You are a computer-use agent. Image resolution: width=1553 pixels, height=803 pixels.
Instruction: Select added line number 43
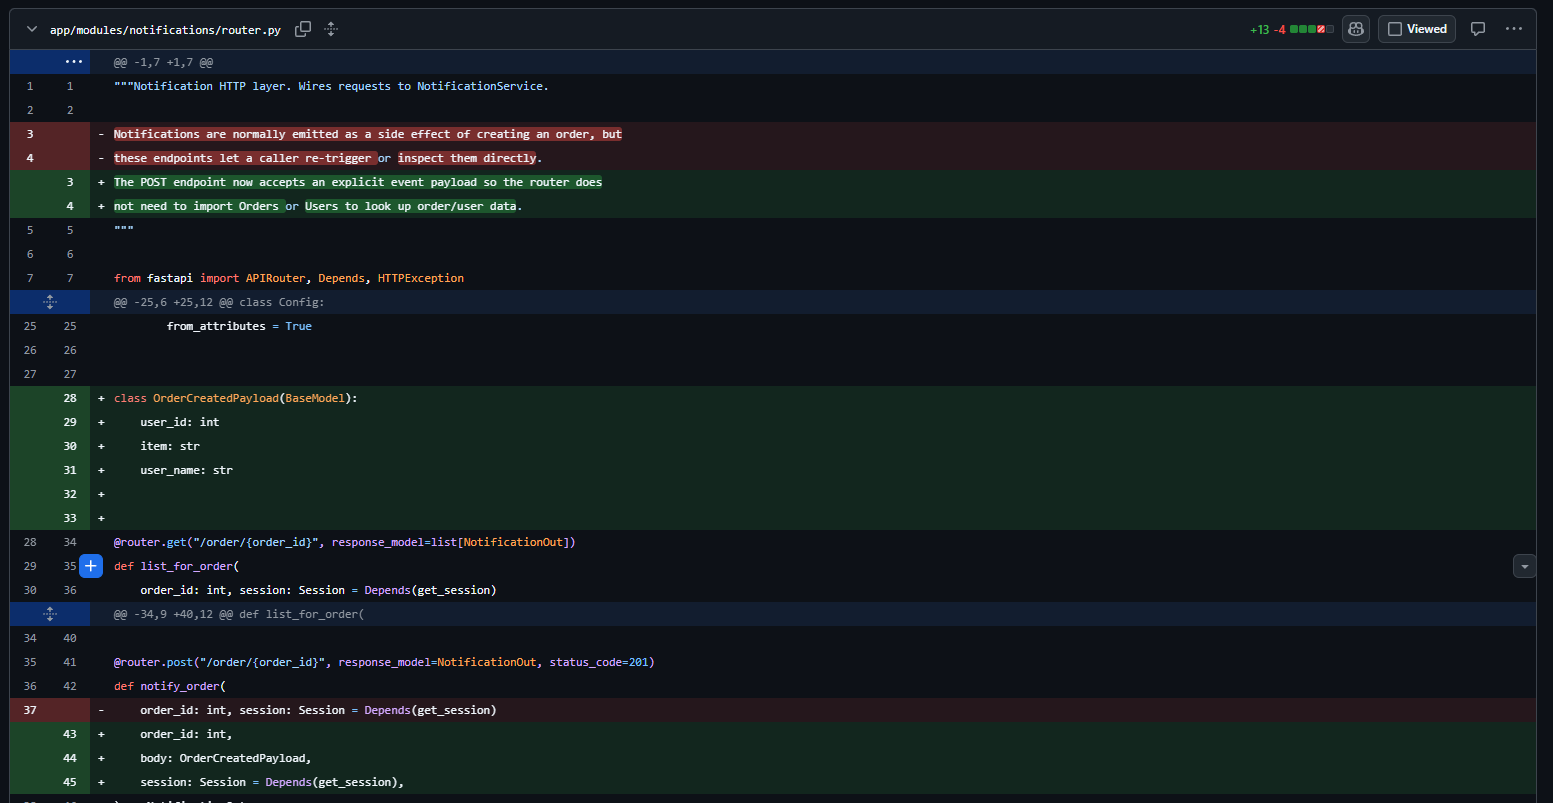[x=70, y=734]
